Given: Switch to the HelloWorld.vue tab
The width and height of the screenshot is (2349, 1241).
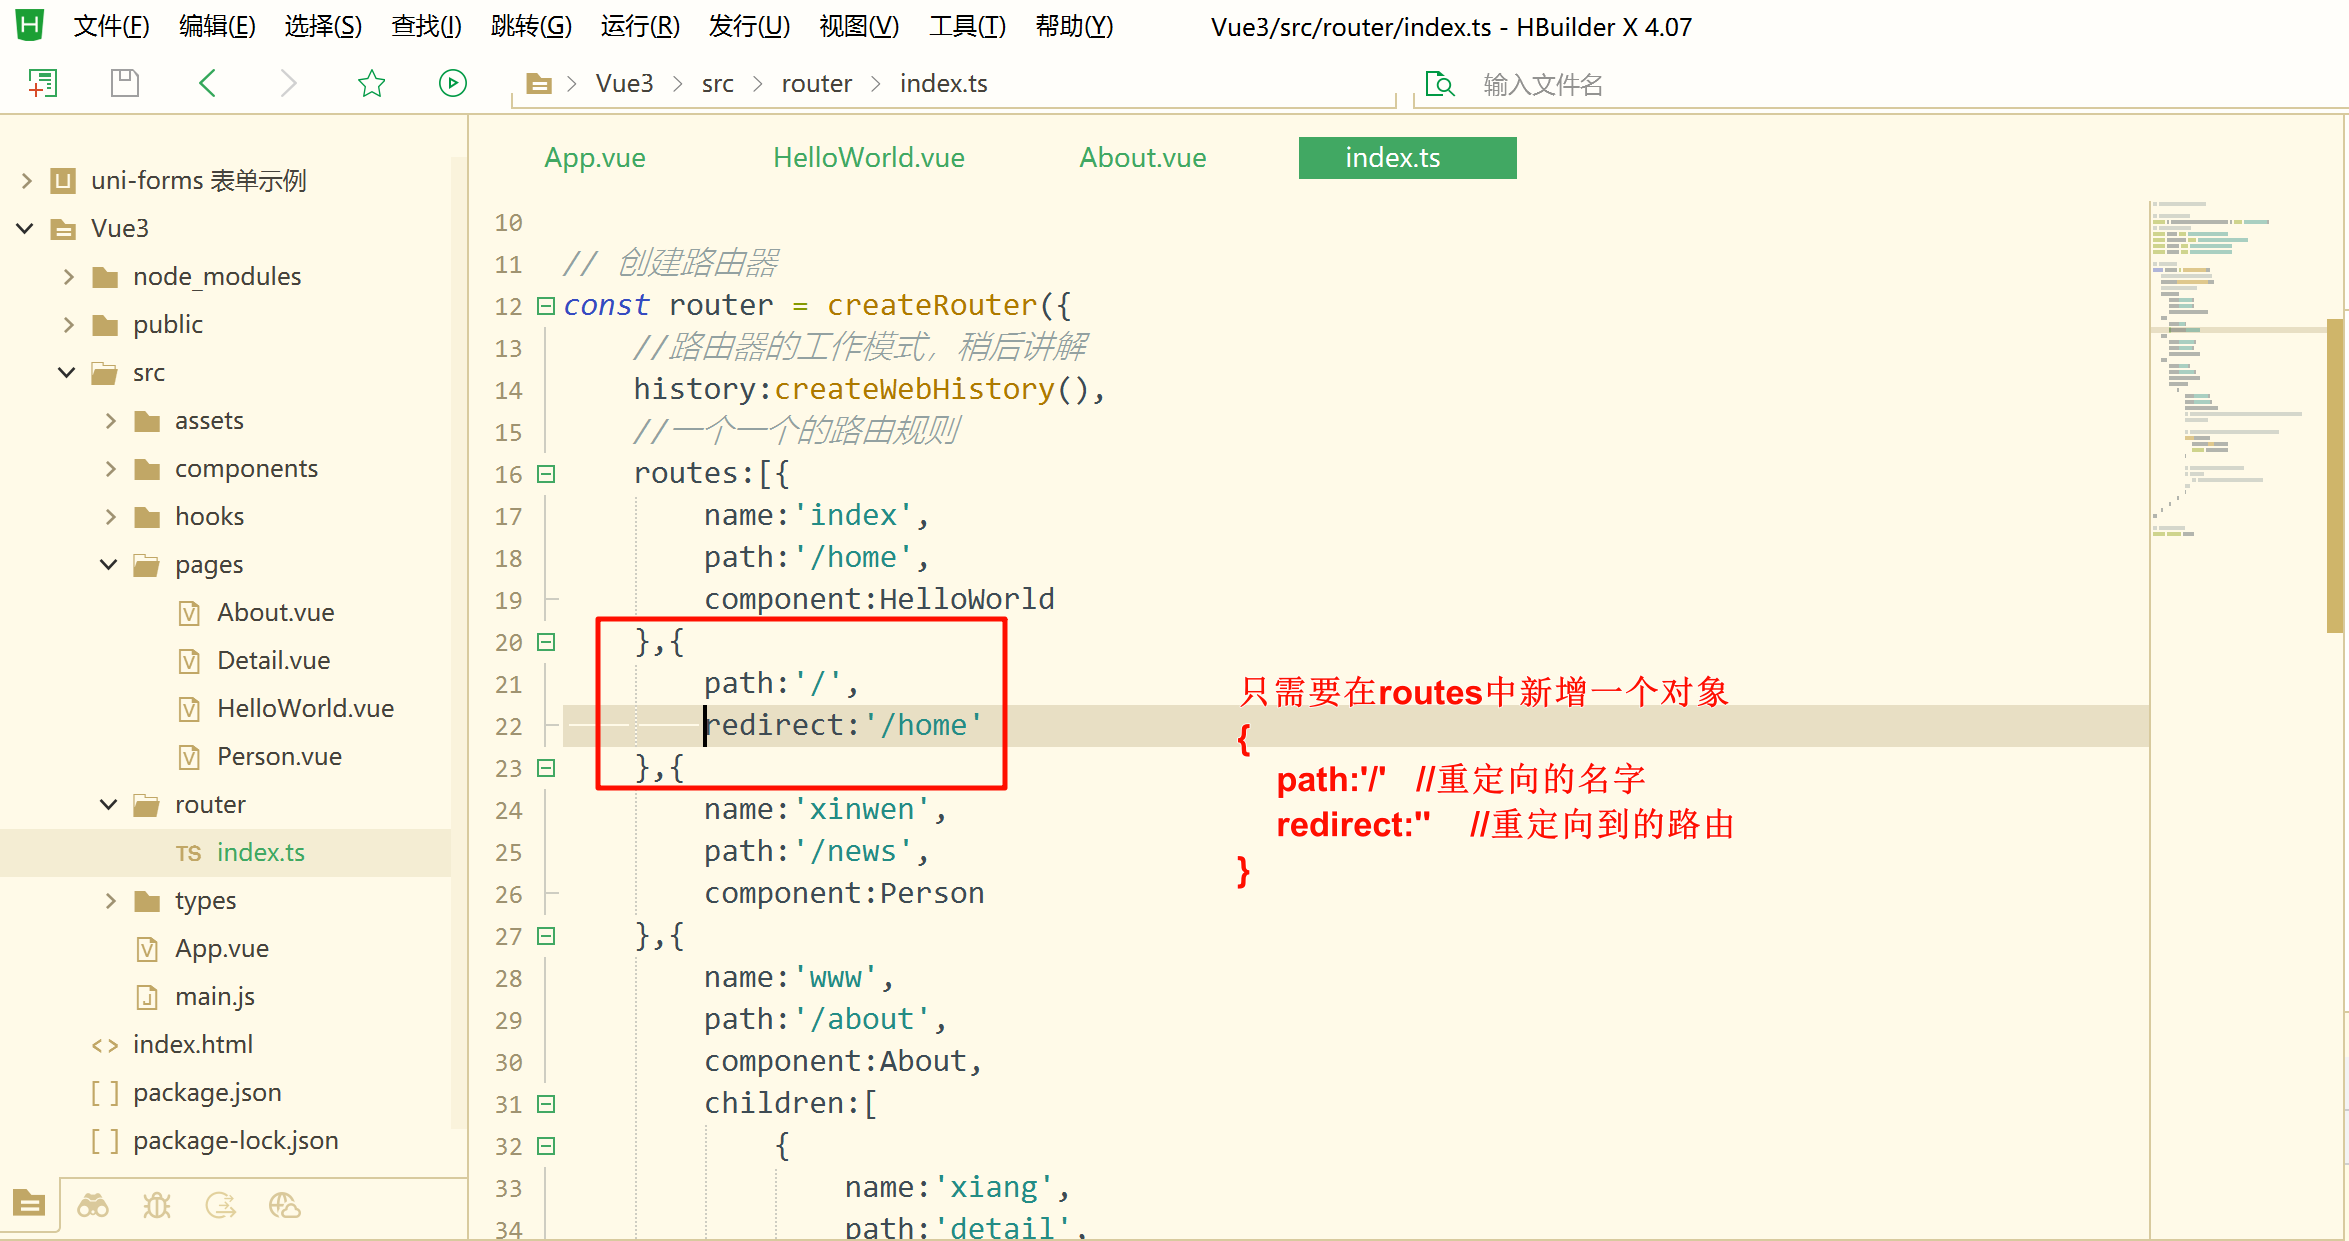Looking at the screenshot, I should (868, 158).
